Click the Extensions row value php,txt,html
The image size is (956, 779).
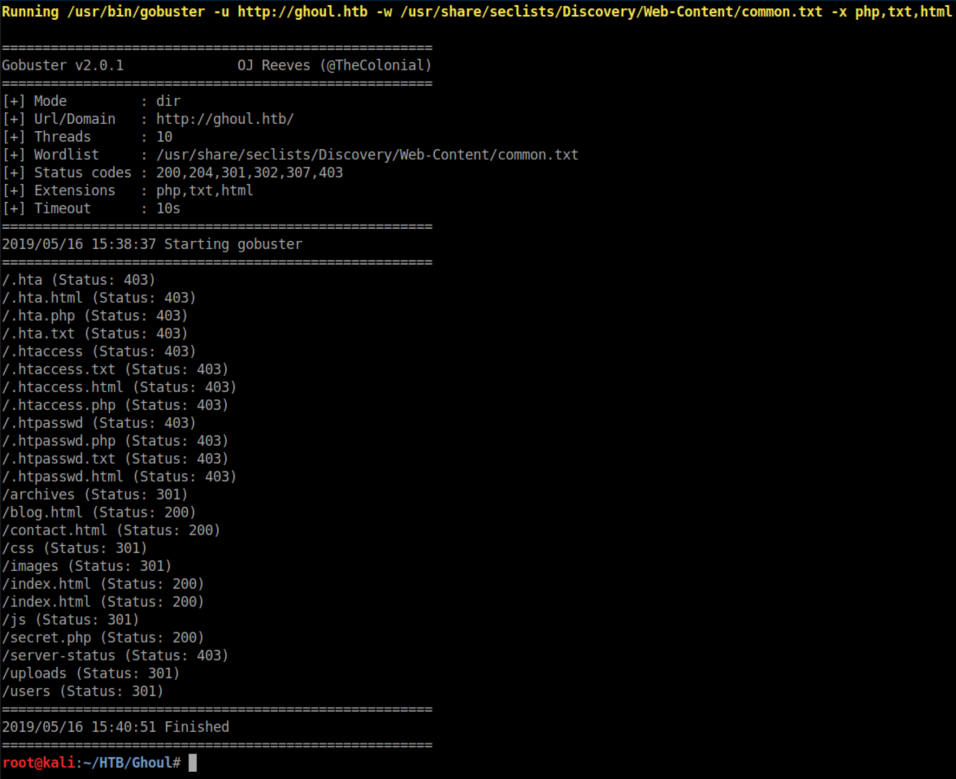[x=204, y=190]
